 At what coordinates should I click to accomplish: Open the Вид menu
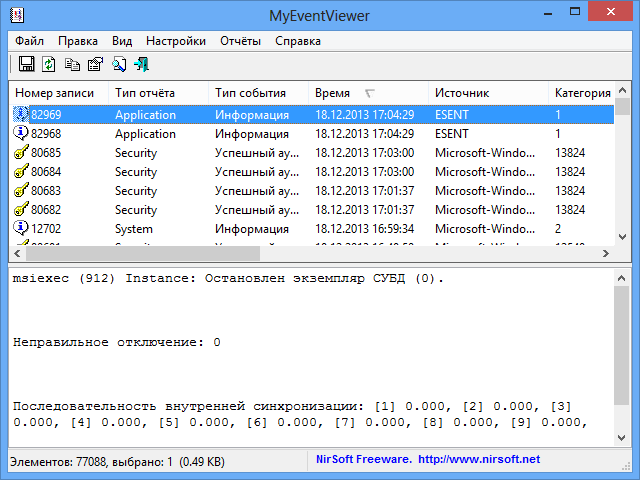click(122, 41)
